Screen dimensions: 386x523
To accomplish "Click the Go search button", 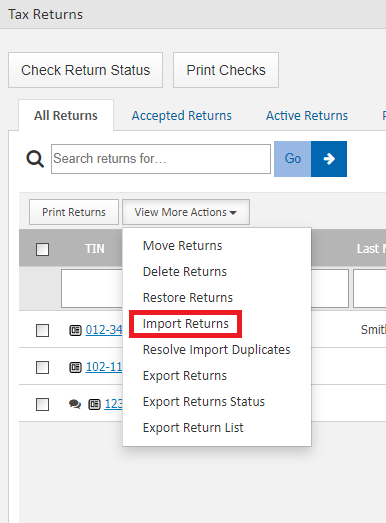I will click(x=293, y=159).
